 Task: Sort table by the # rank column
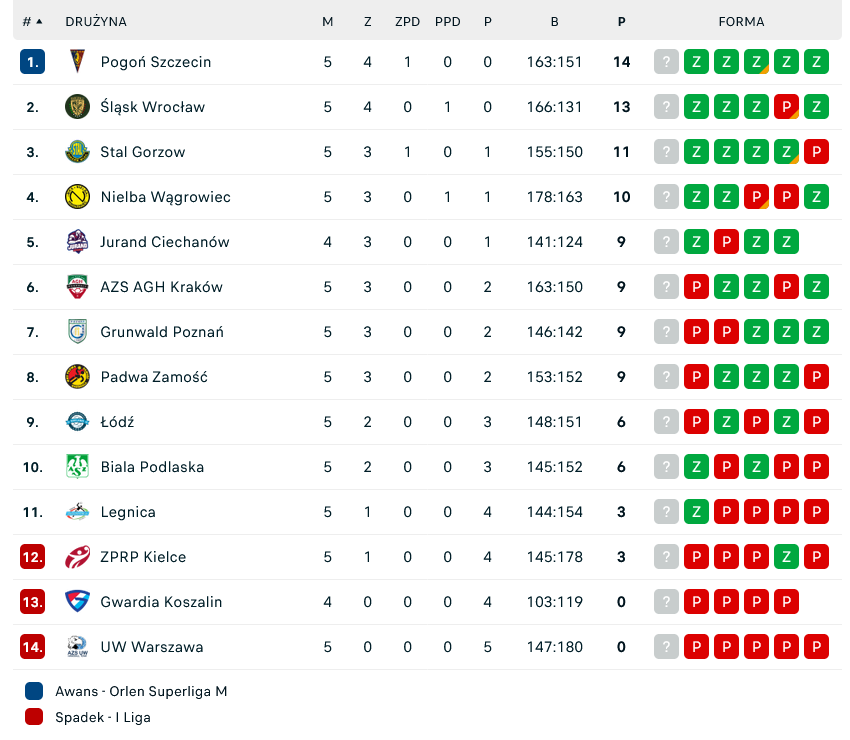click(x=32, y=22)
